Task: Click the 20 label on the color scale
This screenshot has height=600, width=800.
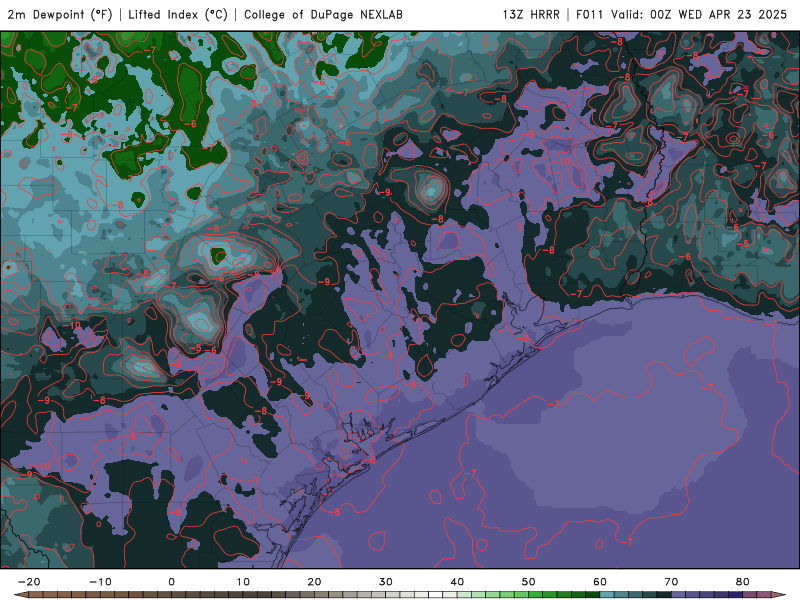Action: pos(314,582)
